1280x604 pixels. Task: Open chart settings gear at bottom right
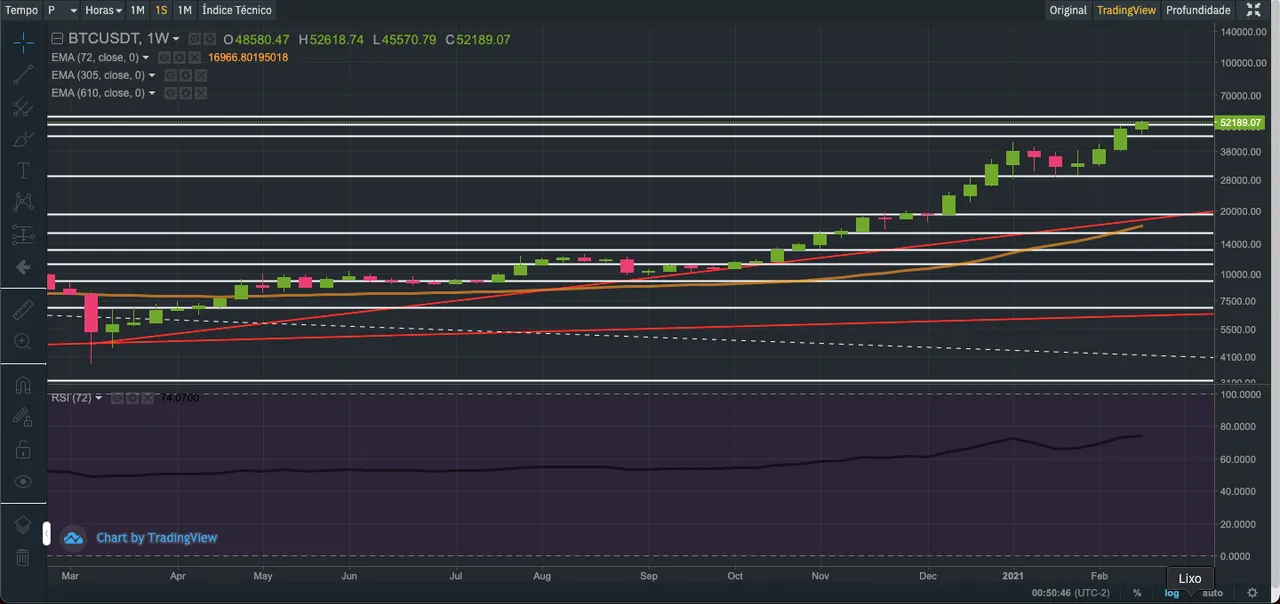point(1252,592)
